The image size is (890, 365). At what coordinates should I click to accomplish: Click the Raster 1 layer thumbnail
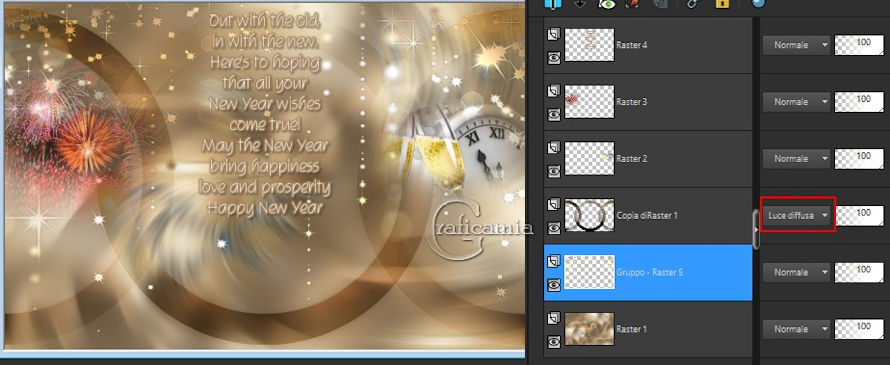click(589, 329)
